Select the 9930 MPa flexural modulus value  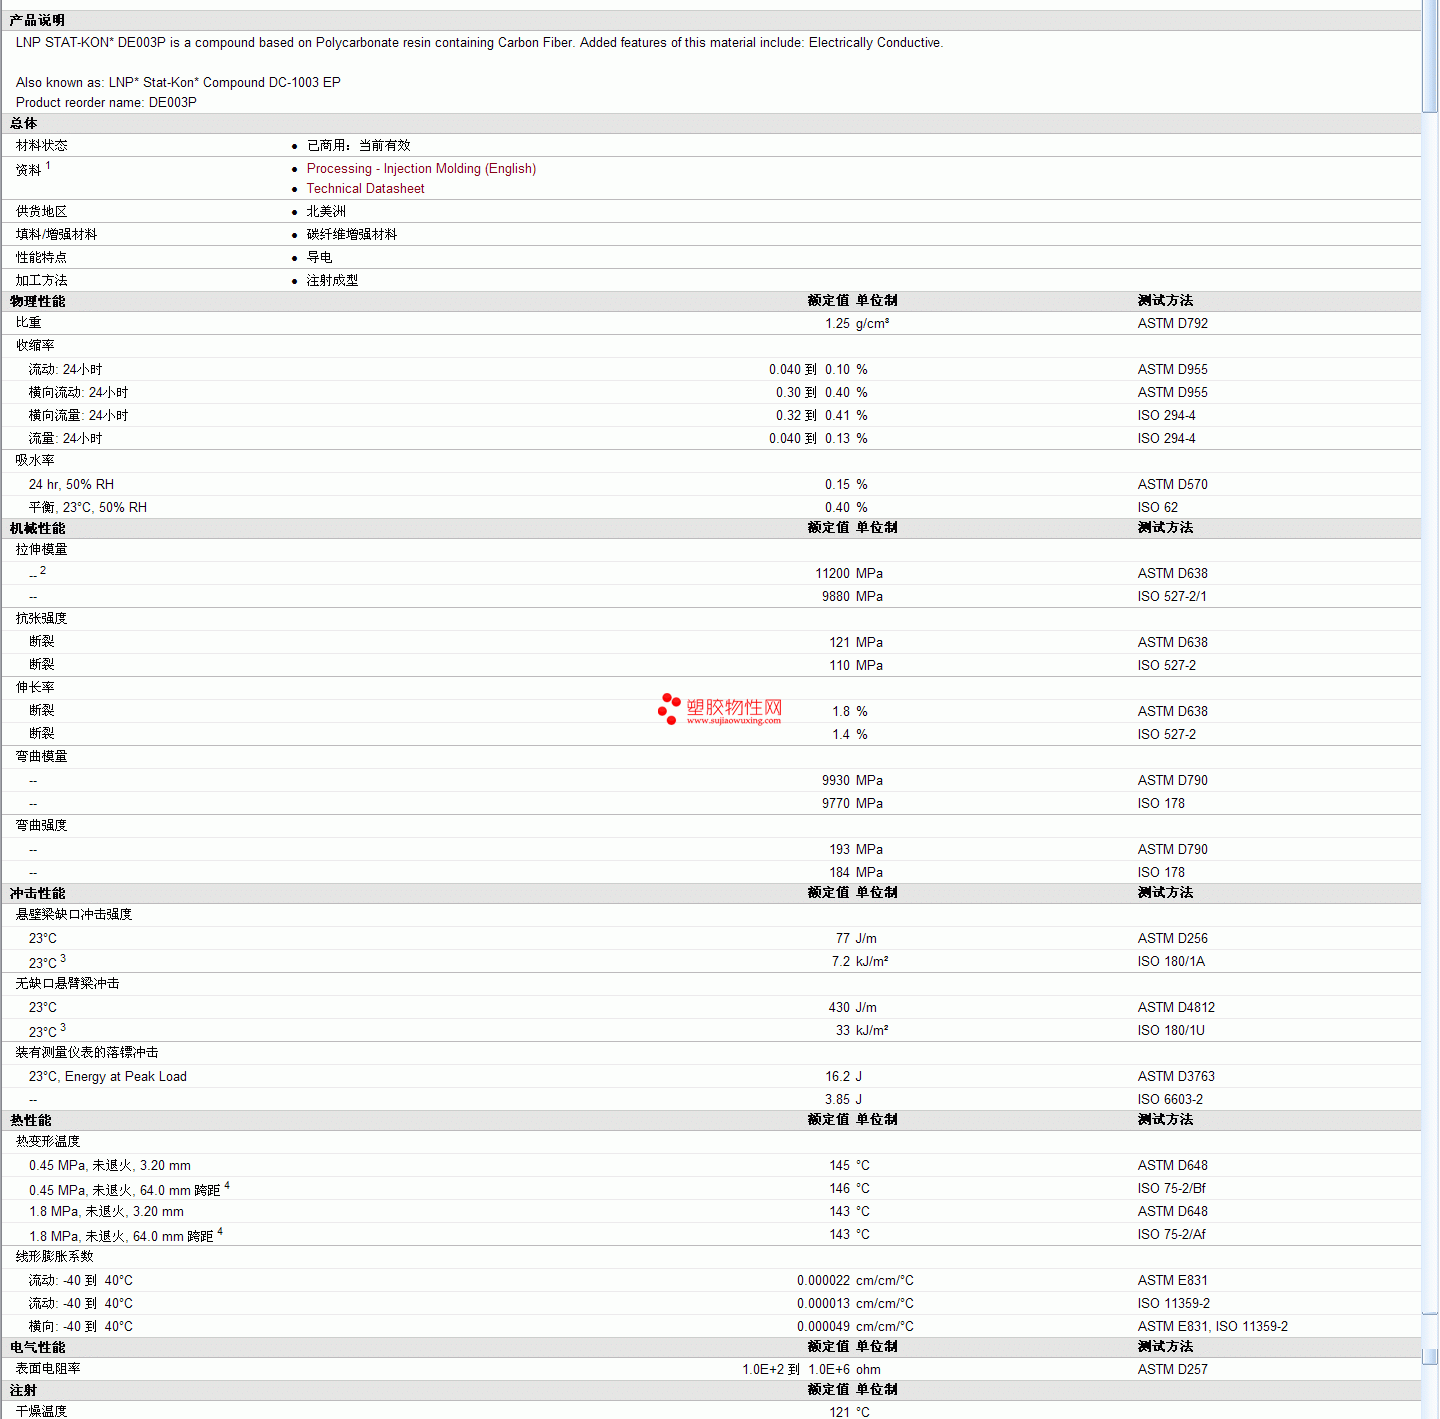(x=852, y=781)
